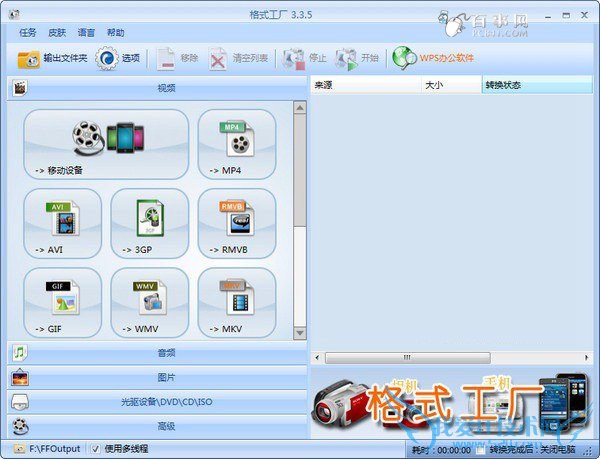
Task: Click the task list scroll right arrow
Action: click(587, 358)
